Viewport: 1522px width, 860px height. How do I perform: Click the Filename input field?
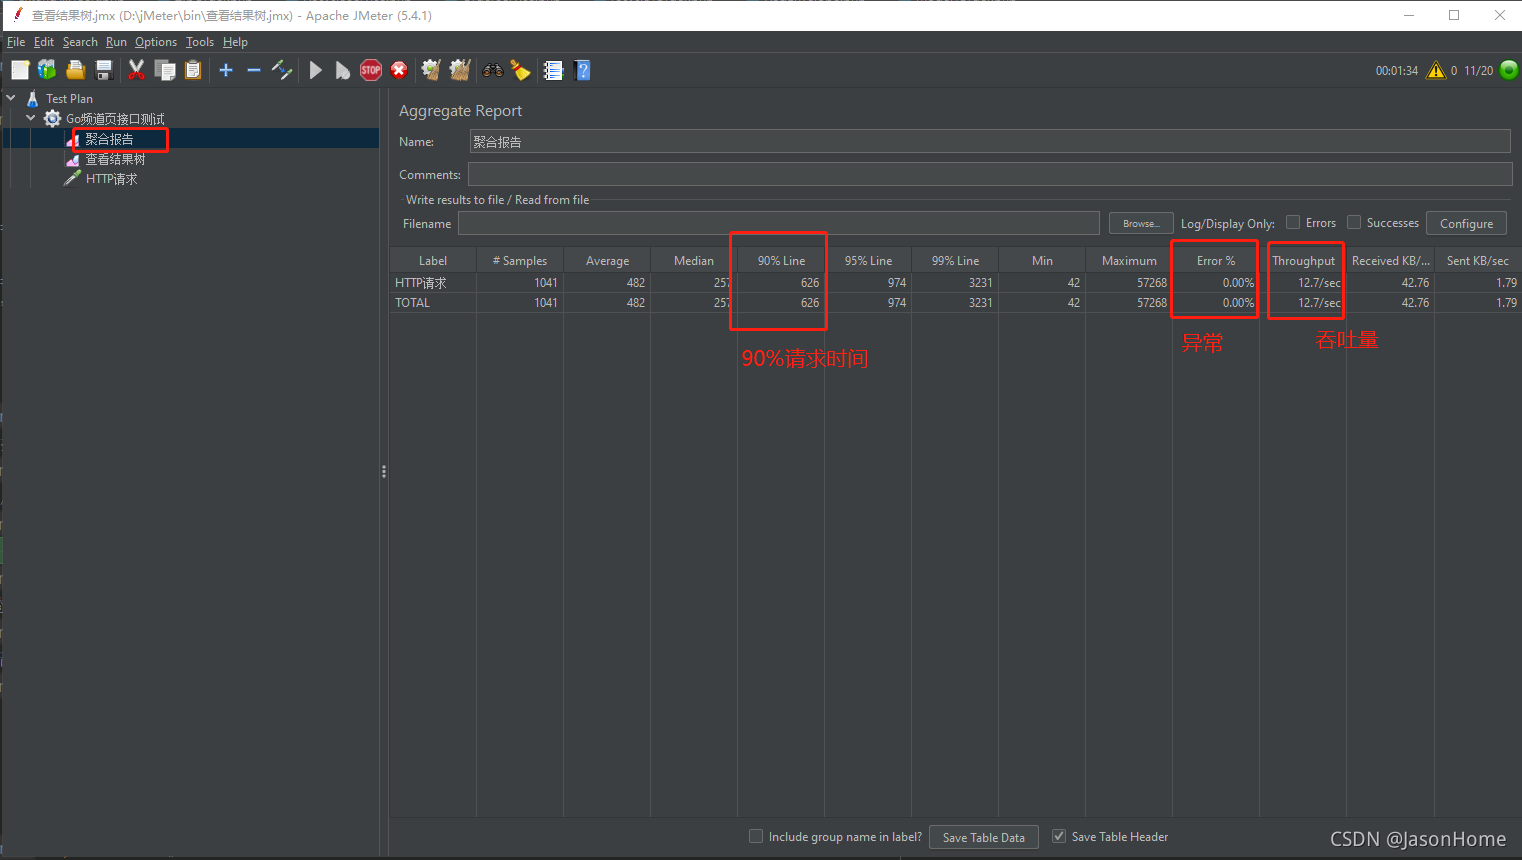779,223
